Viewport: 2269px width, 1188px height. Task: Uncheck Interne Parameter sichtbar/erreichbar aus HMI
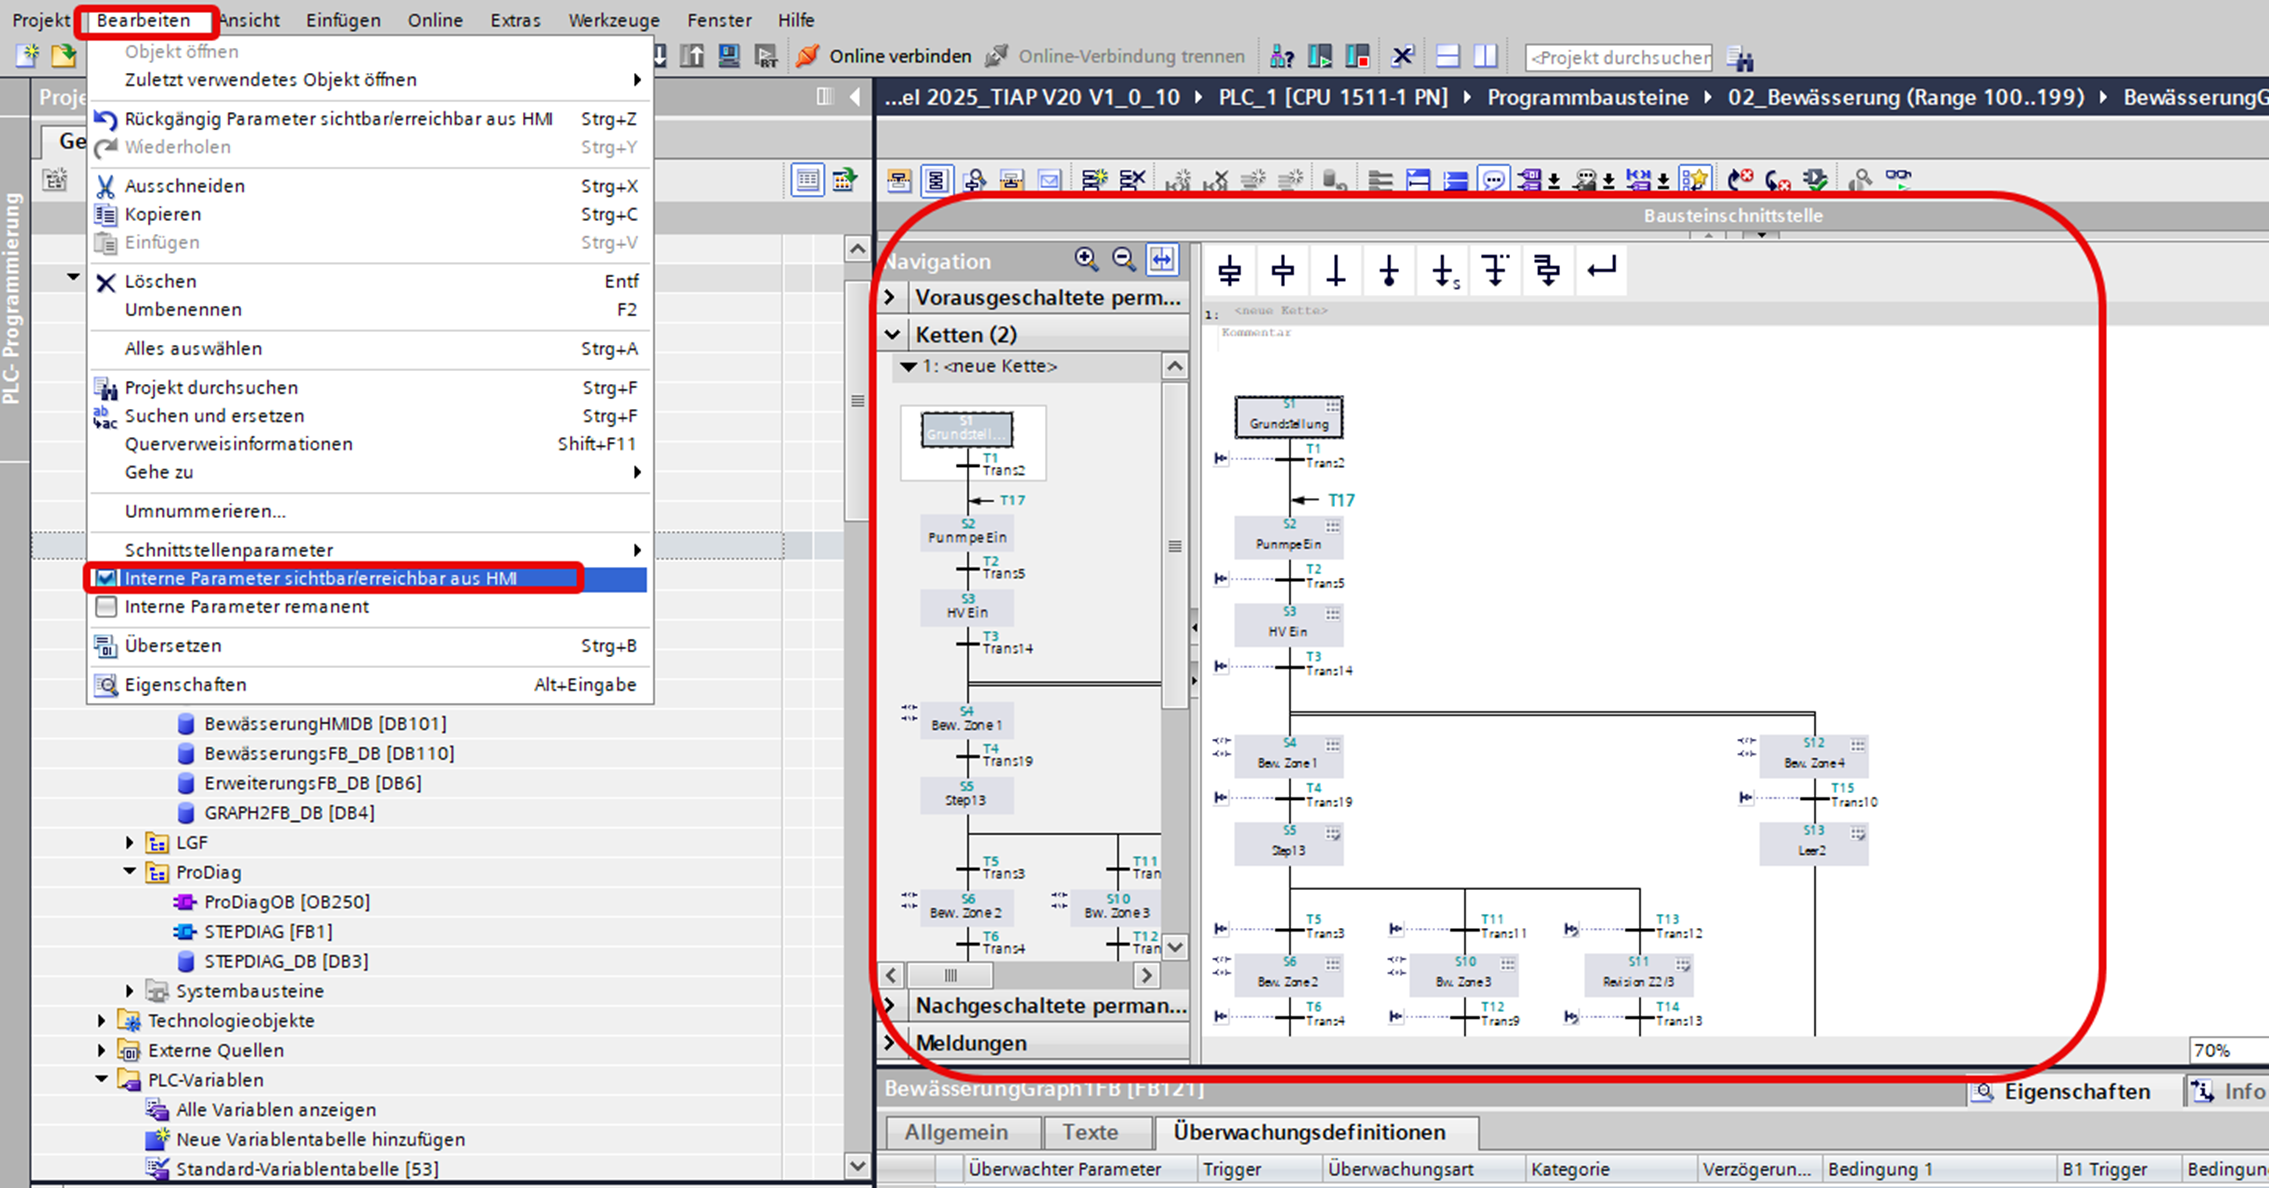(x=106, y=579)
